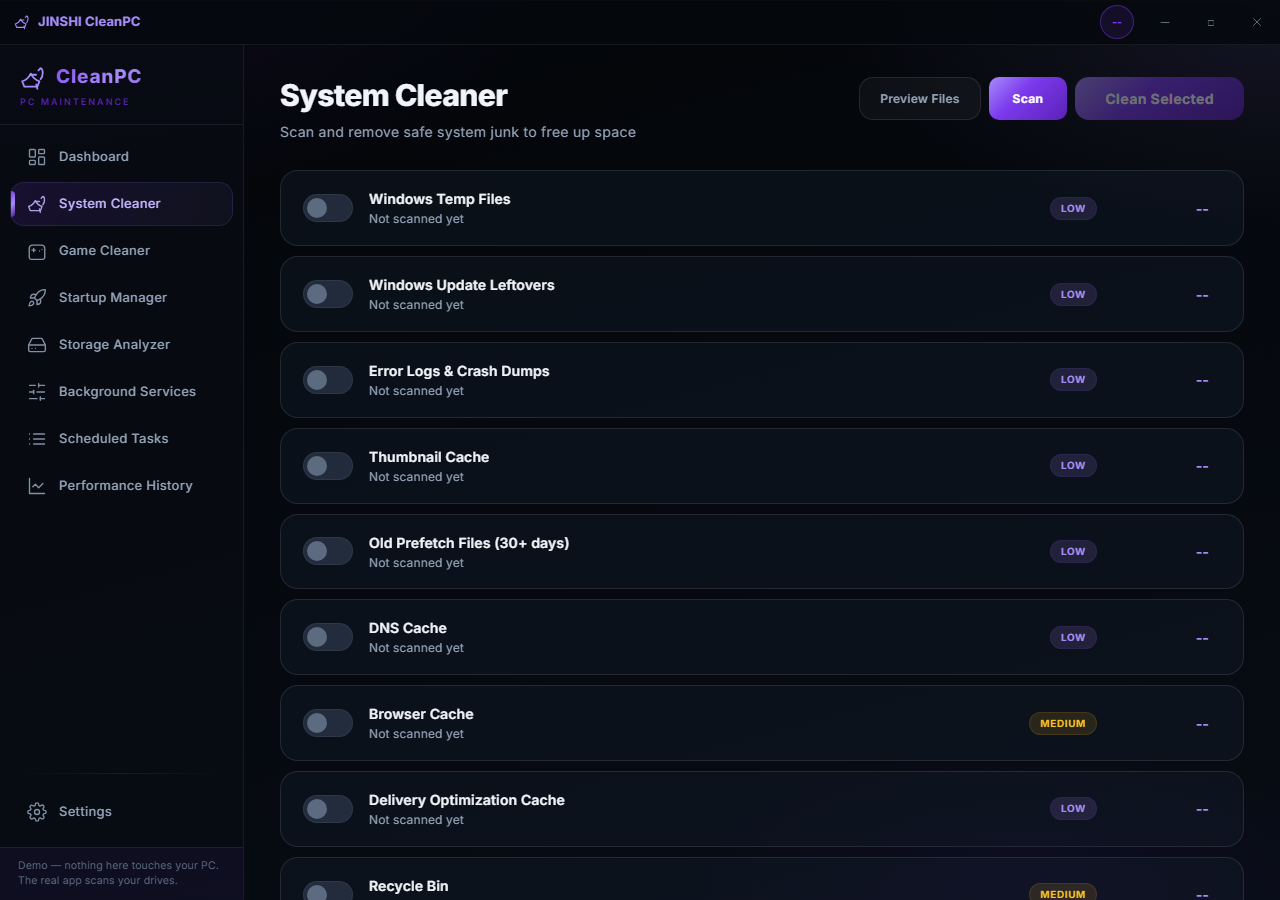
Task: Click the Storage Analyzer drive icon
Action: point(37,345)
